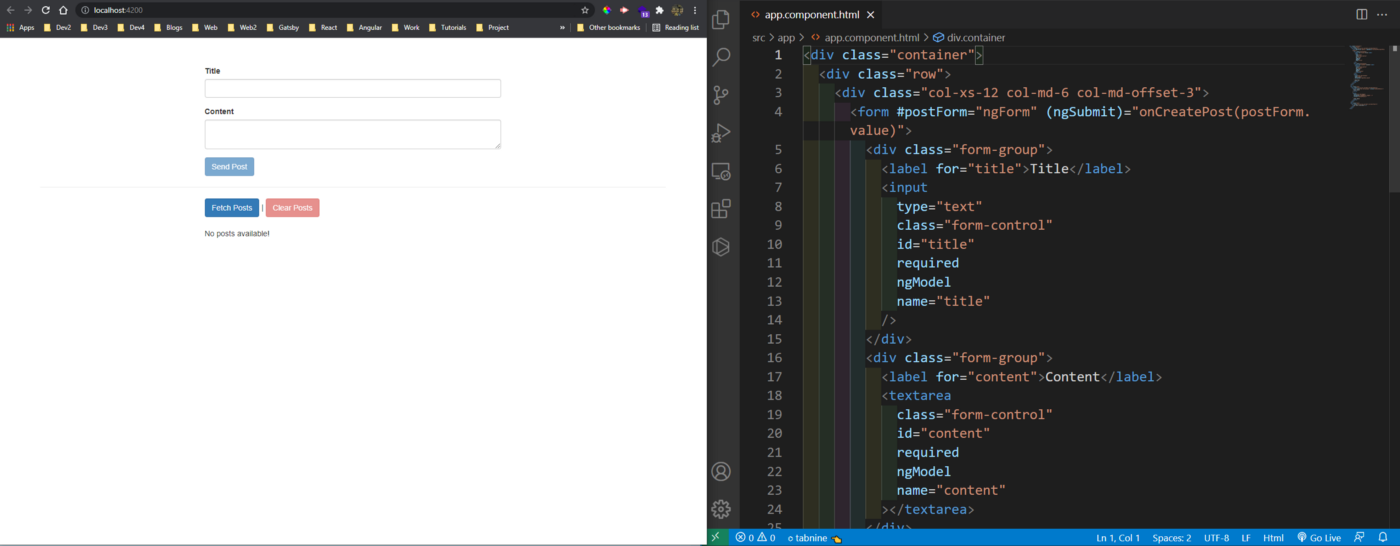Click tabnine in the status bar
Image resolution: width=1400 pixels, height=546 pixels.
pos(813,537)
